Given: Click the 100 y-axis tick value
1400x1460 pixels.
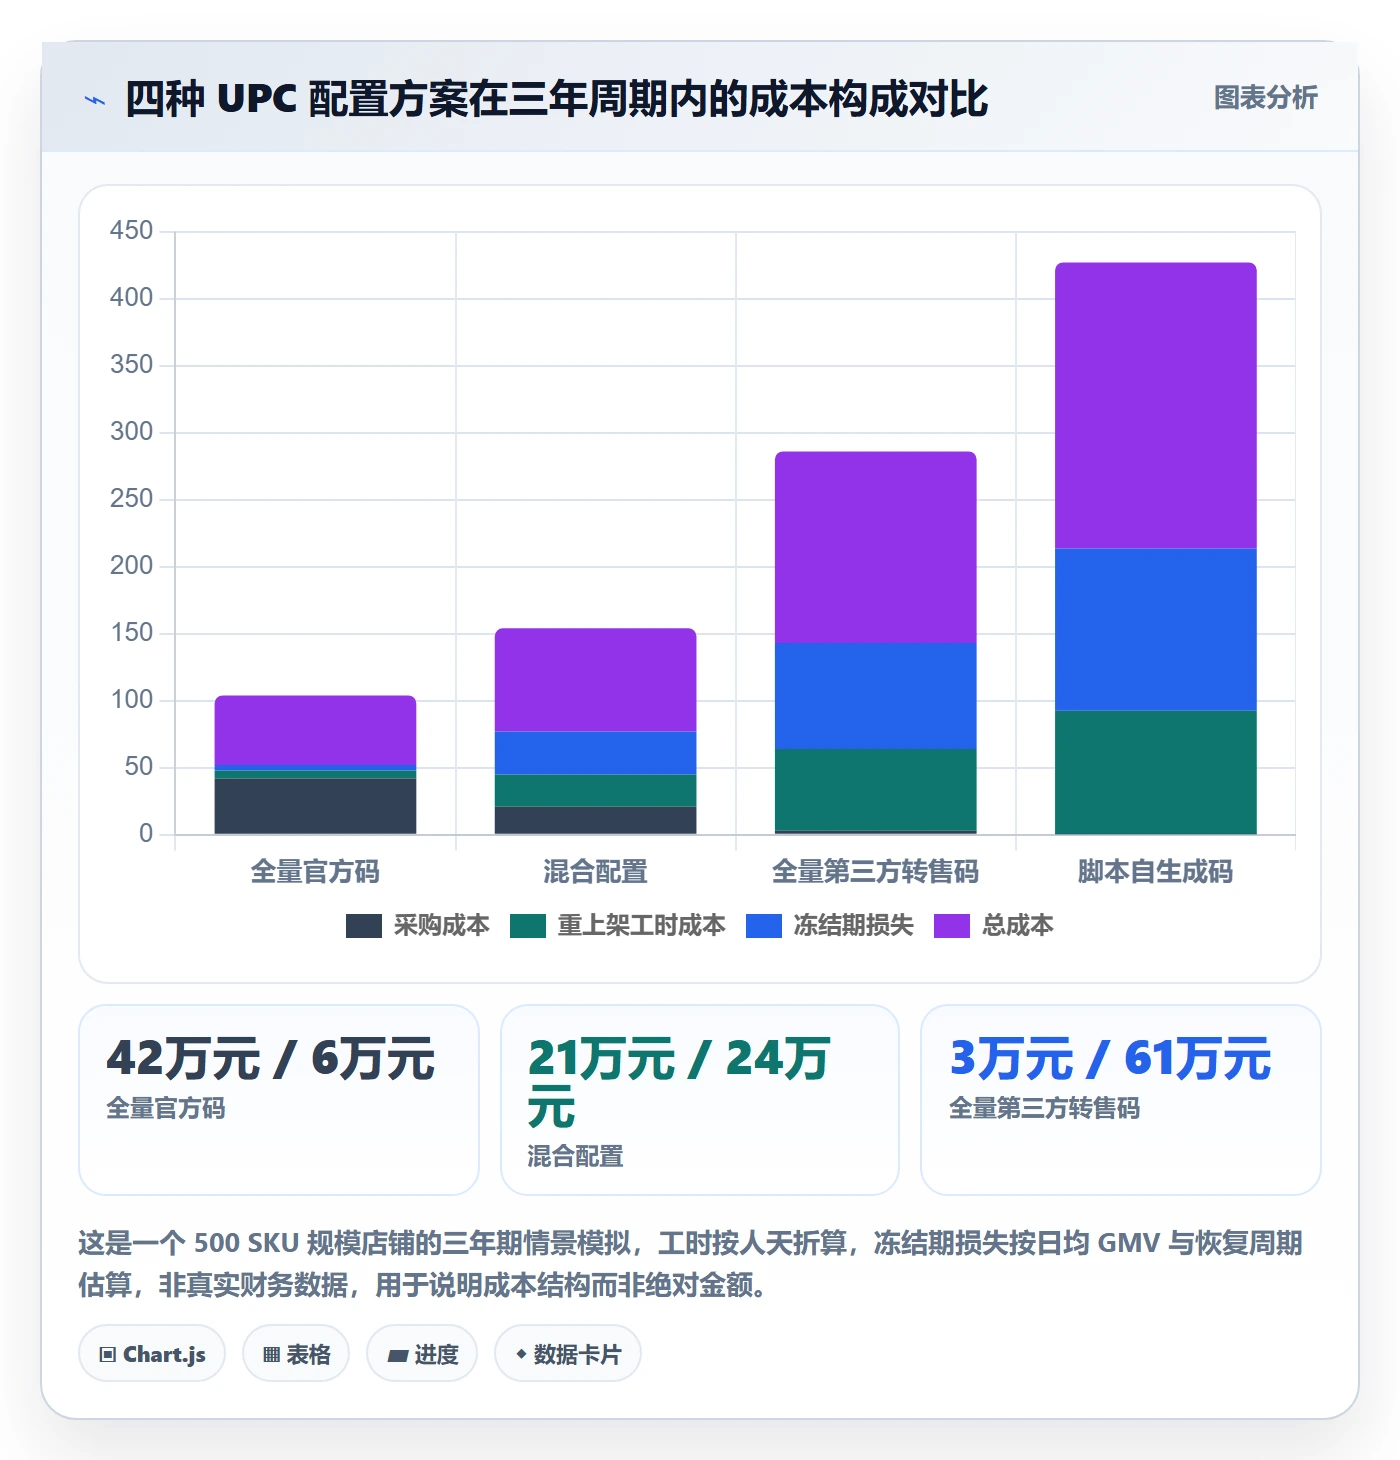Looking at the screenshot, I should pyautogui.click(x=132, y=700).
